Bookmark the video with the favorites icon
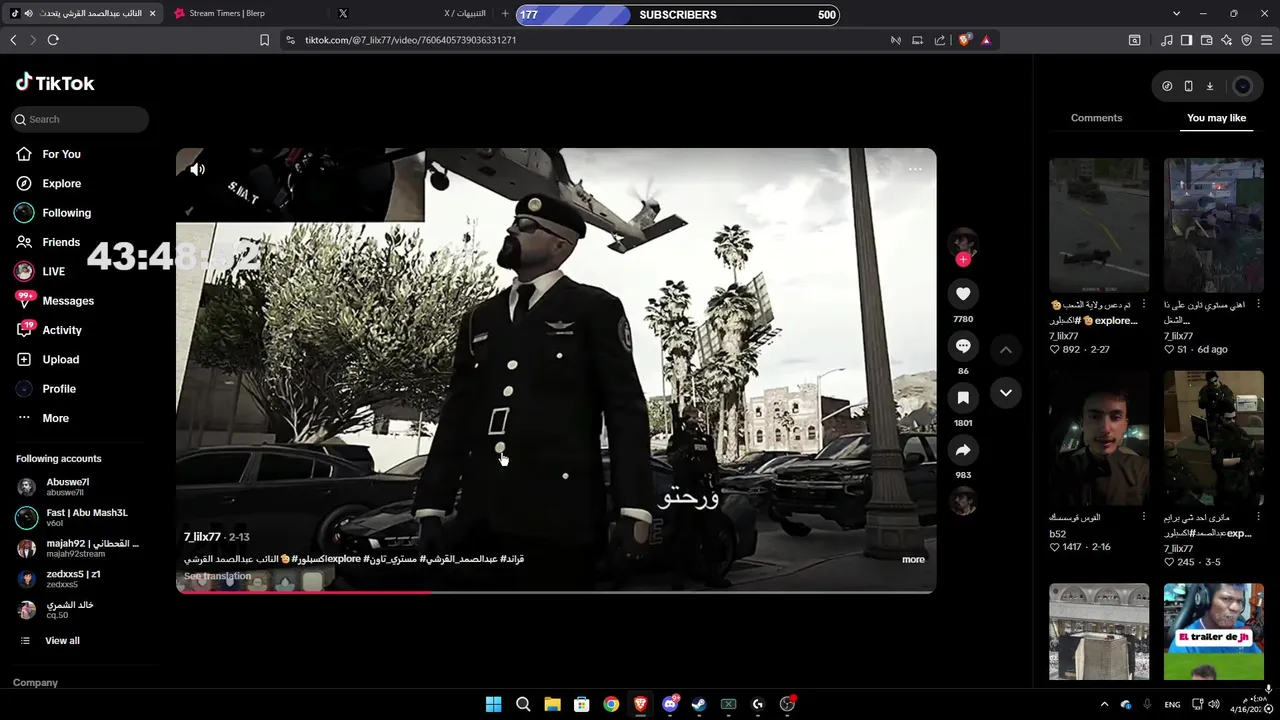The width and height of the screenshot is (1280, 720). [963, 398]
